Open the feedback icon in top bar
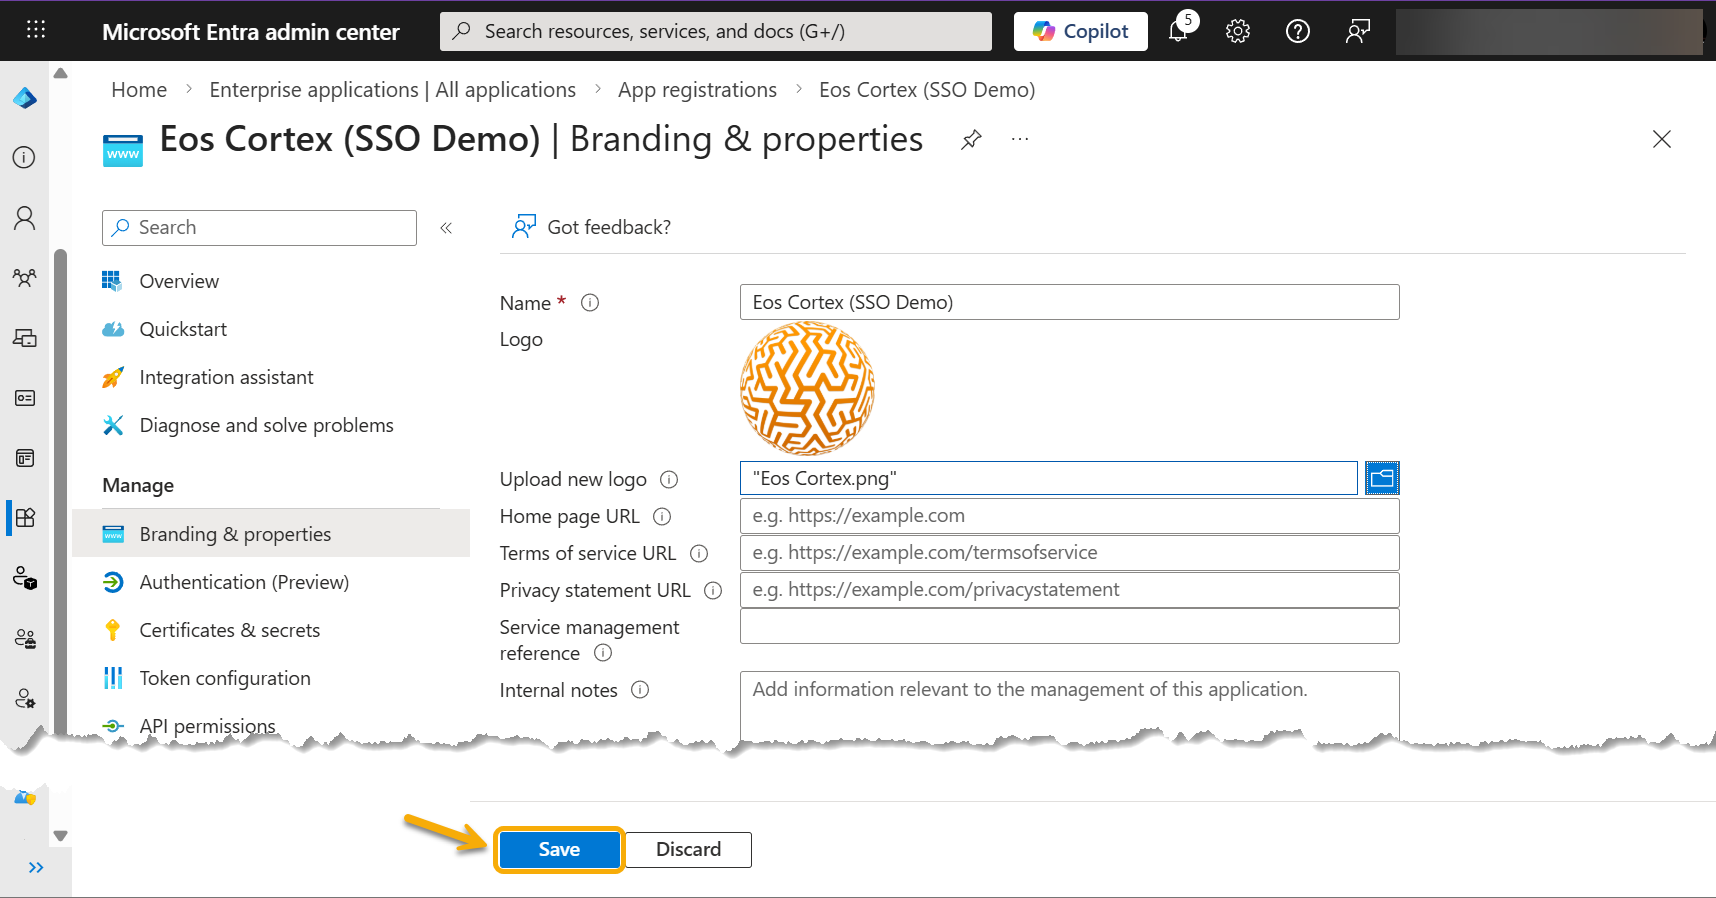The image size is (1716, 898). pos(1357,31)
